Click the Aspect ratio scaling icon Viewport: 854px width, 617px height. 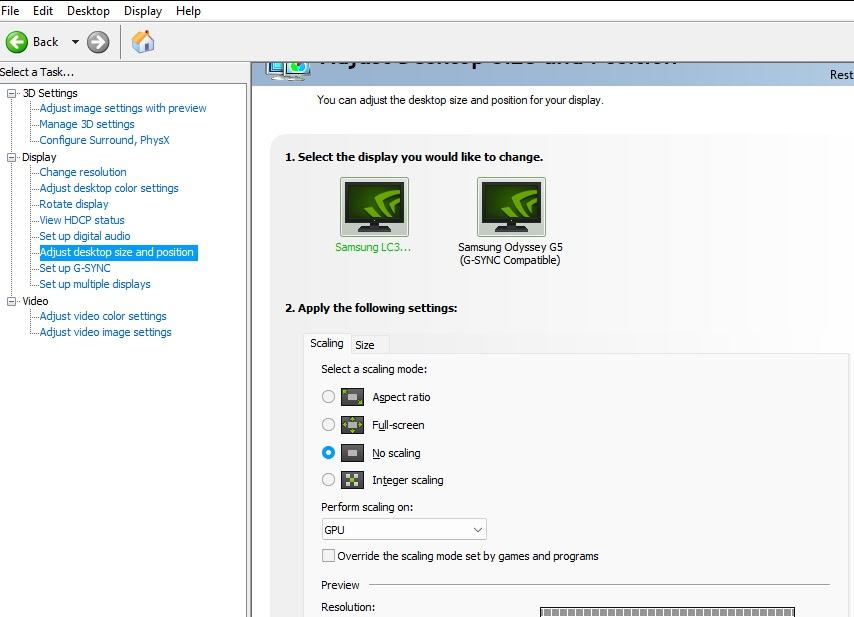352,397
